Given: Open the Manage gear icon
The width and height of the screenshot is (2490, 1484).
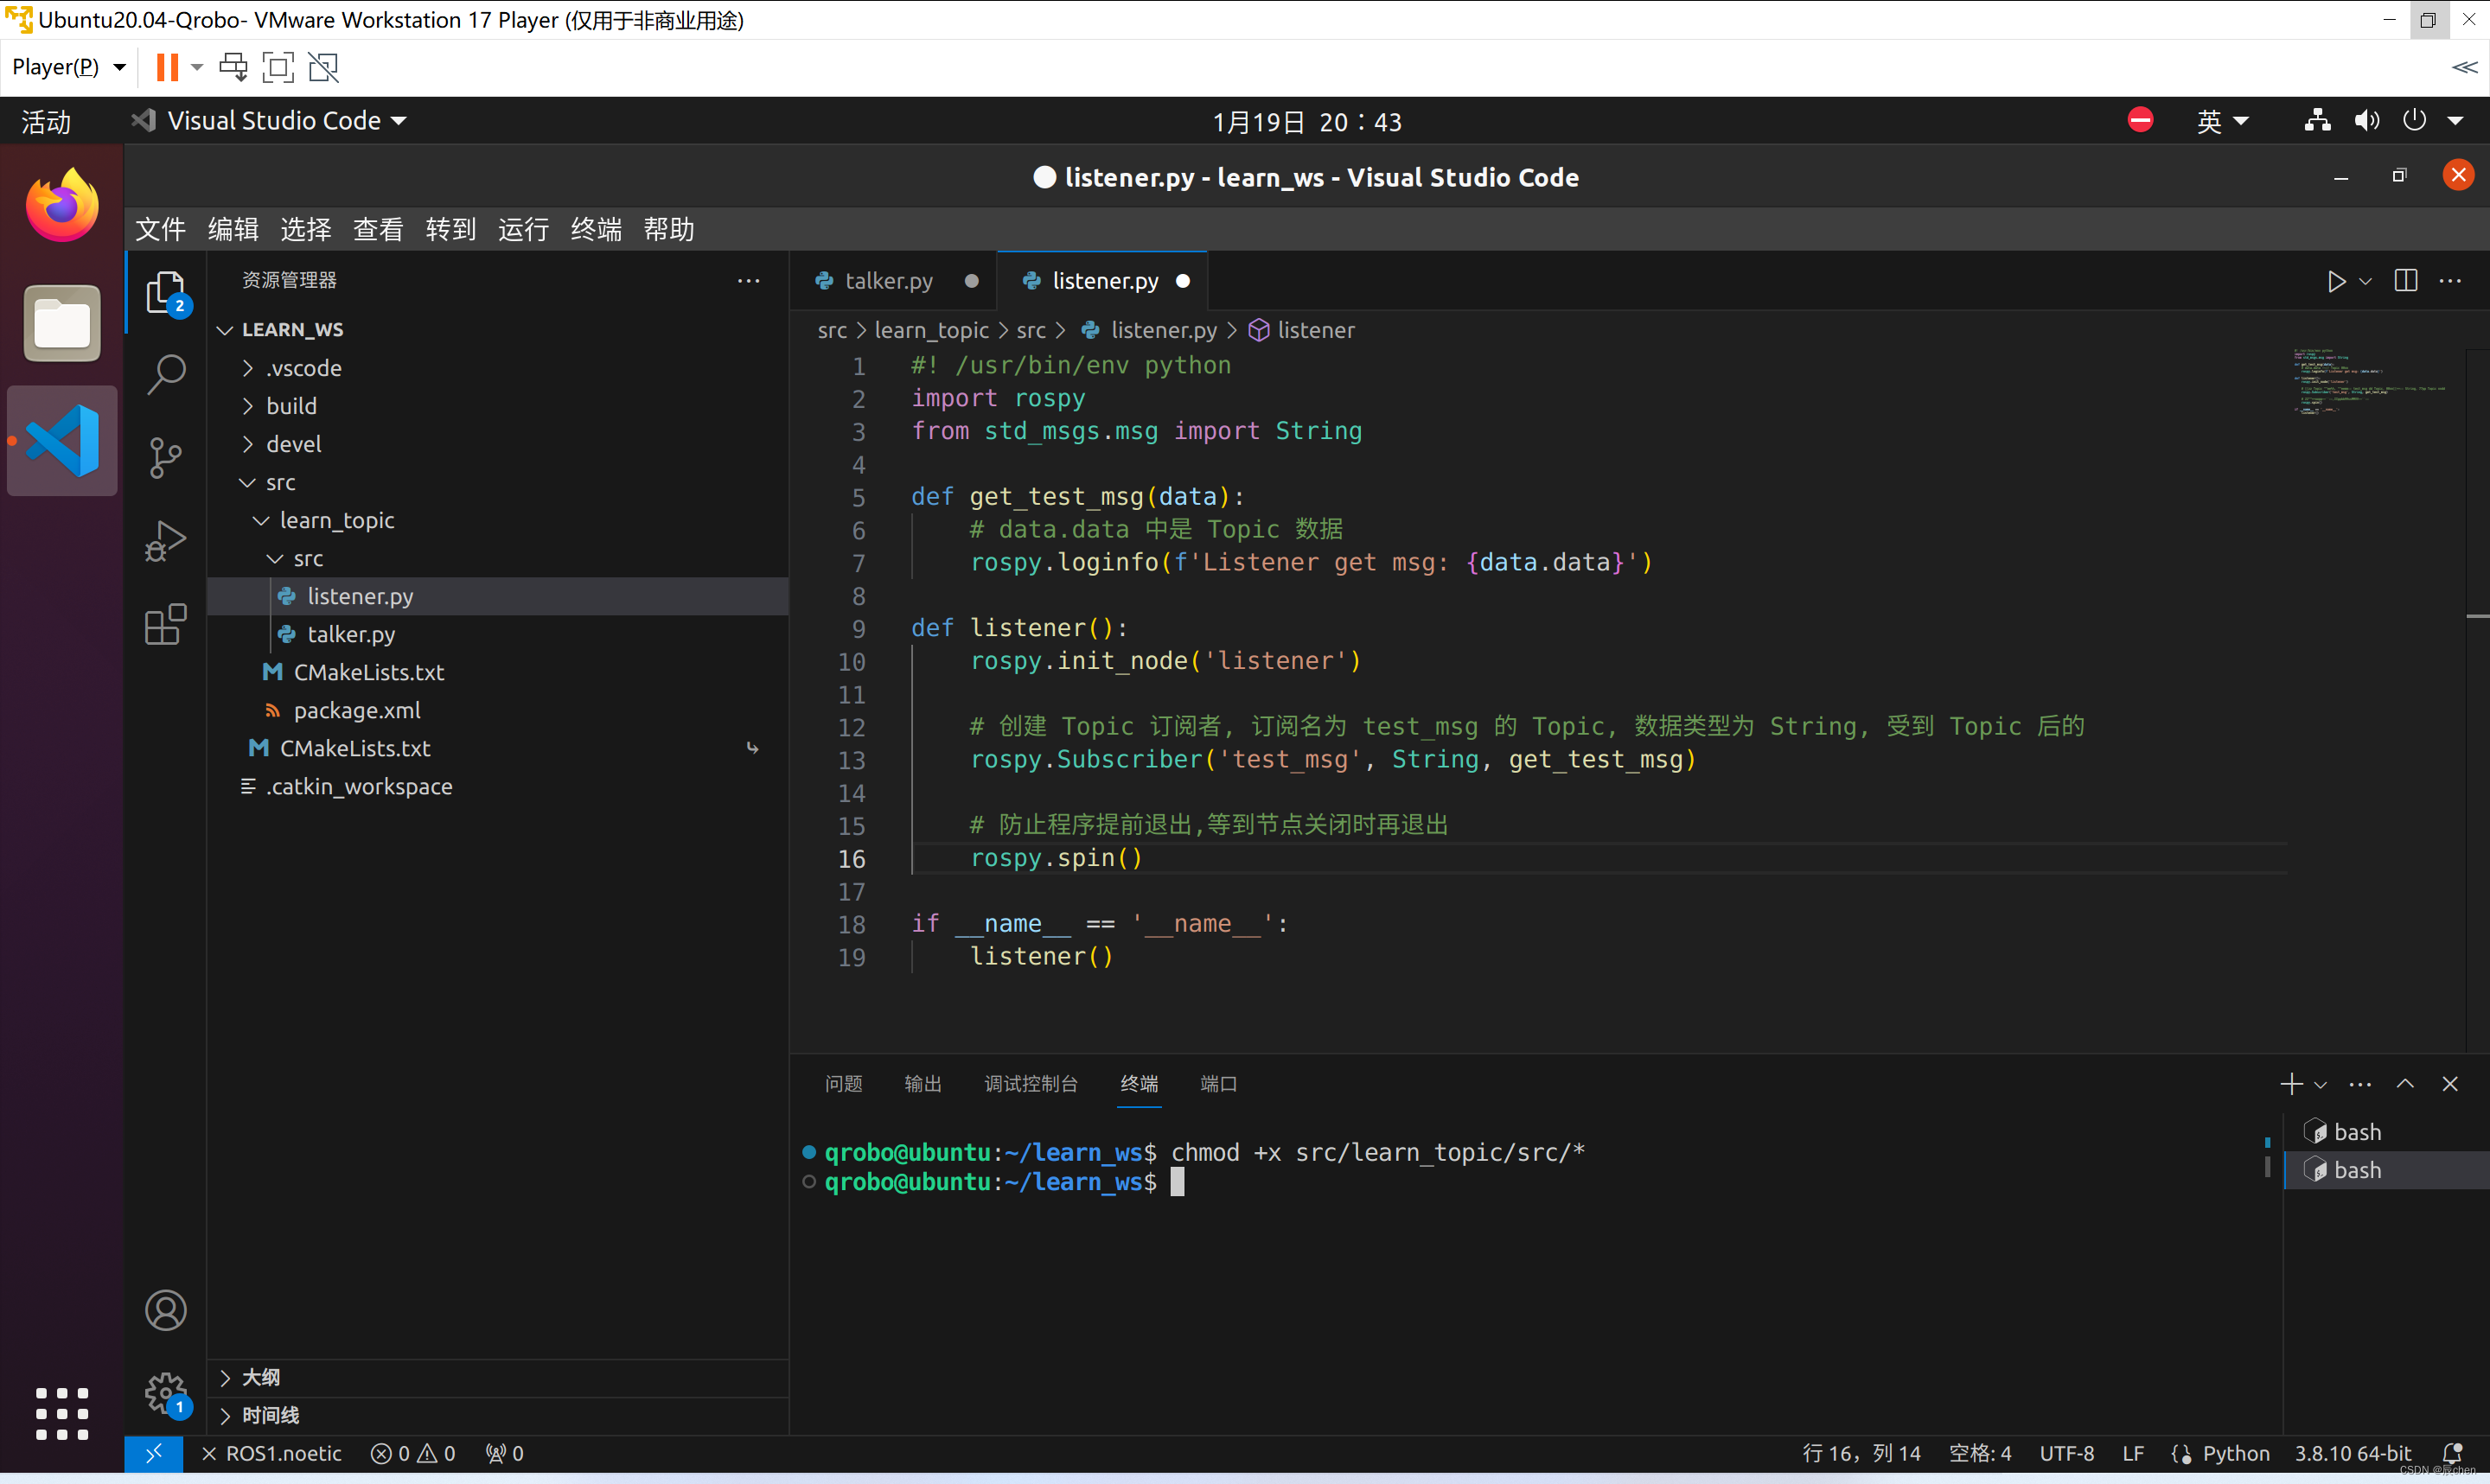Looking at the screenshot, I should (166, 1393).
